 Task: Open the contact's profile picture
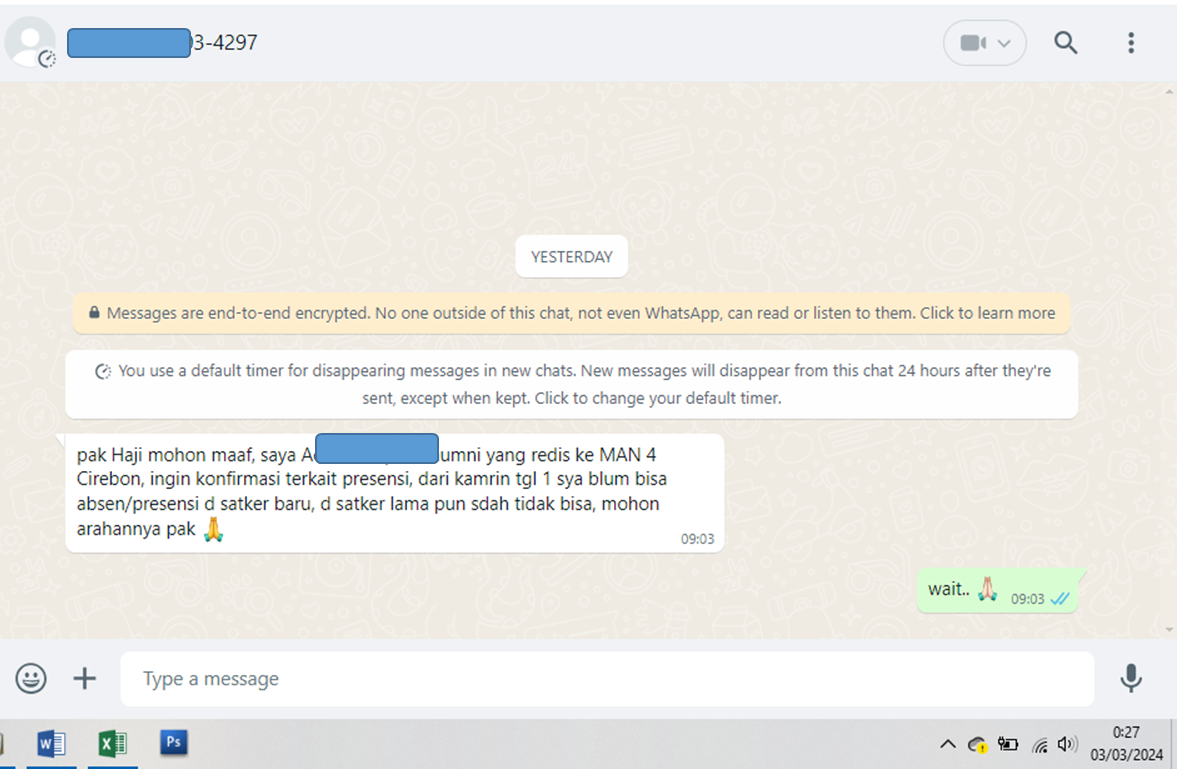tap(30, 43)
